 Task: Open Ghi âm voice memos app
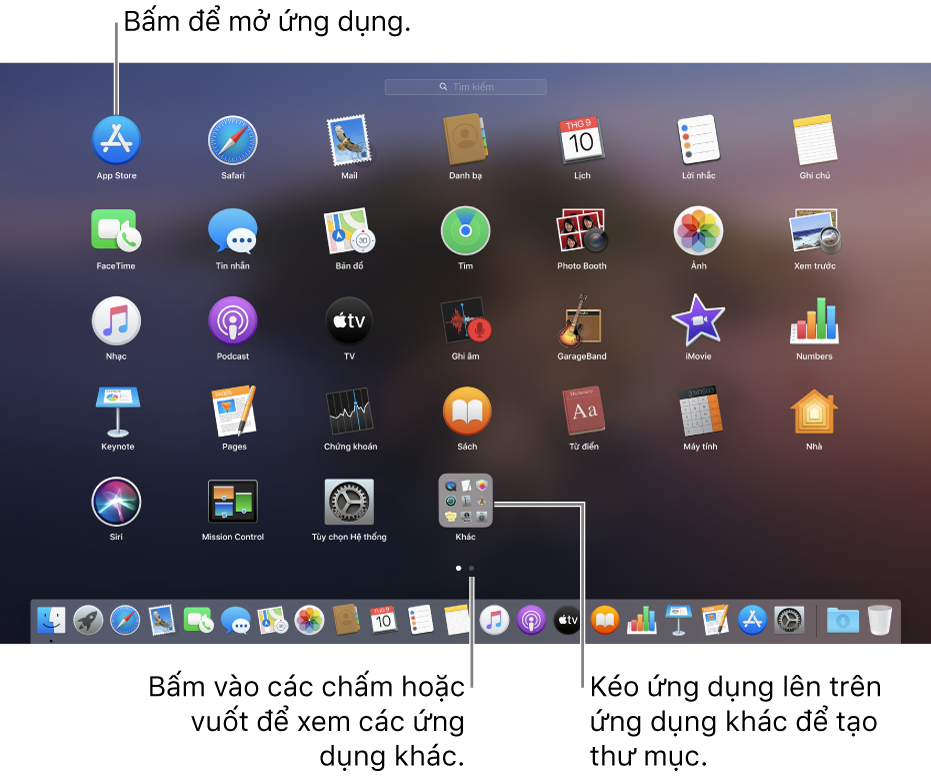466,321
